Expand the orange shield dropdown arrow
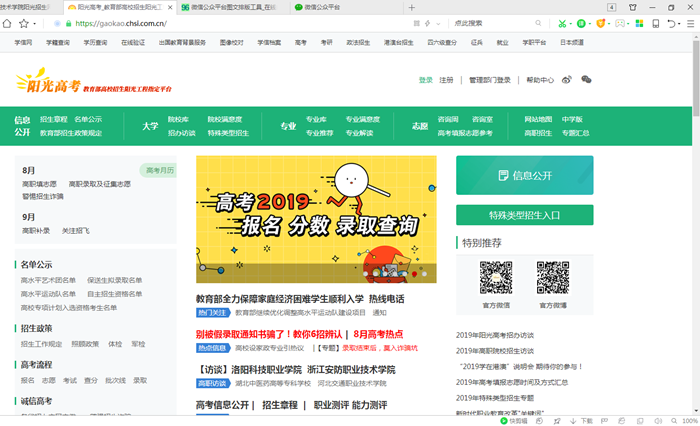The width and height of the screenshot is (700, 426). (609, 24)
